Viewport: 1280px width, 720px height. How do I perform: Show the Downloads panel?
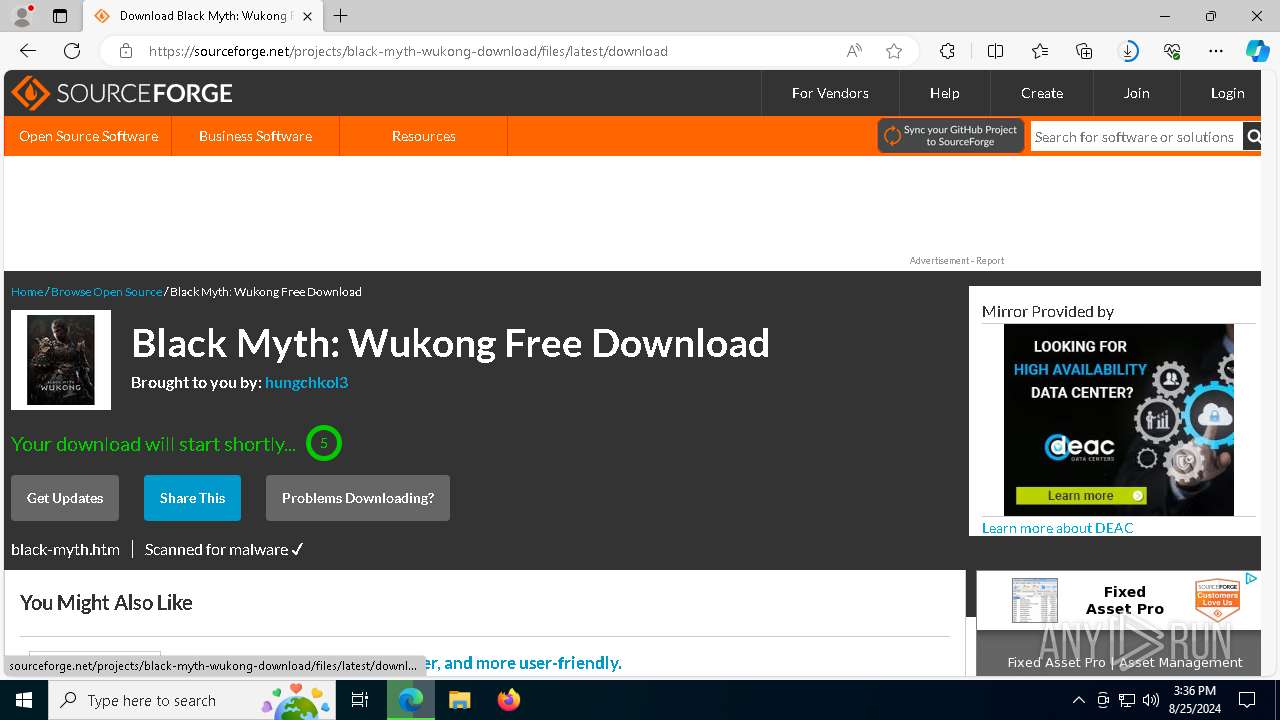click(1128, 51)
